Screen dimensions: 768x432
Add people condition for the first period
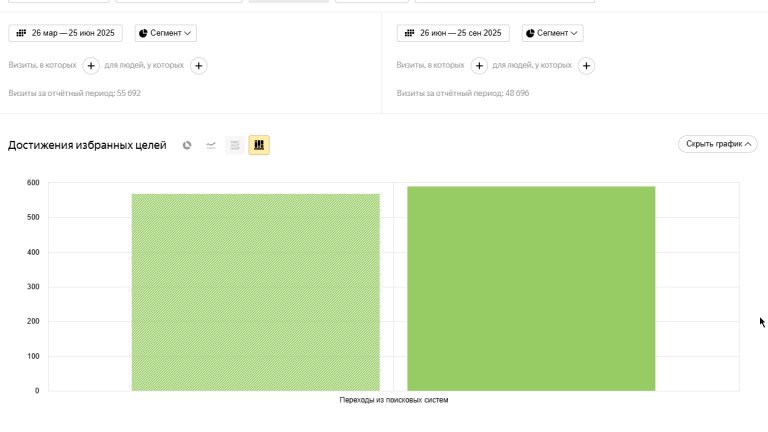pos(198,66)
